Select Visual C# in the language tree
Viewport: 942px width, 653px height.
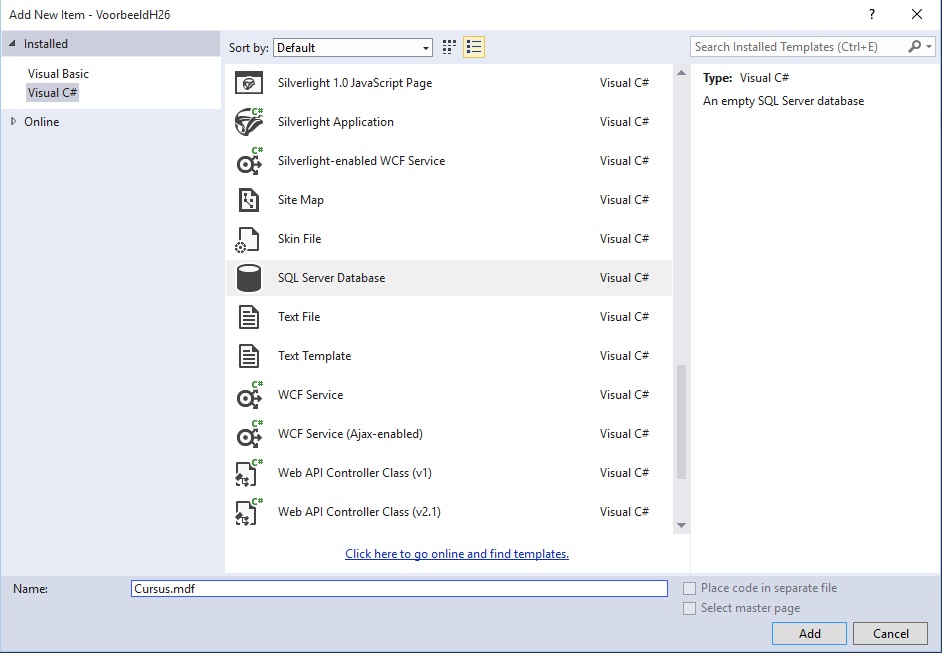[52, 93]
